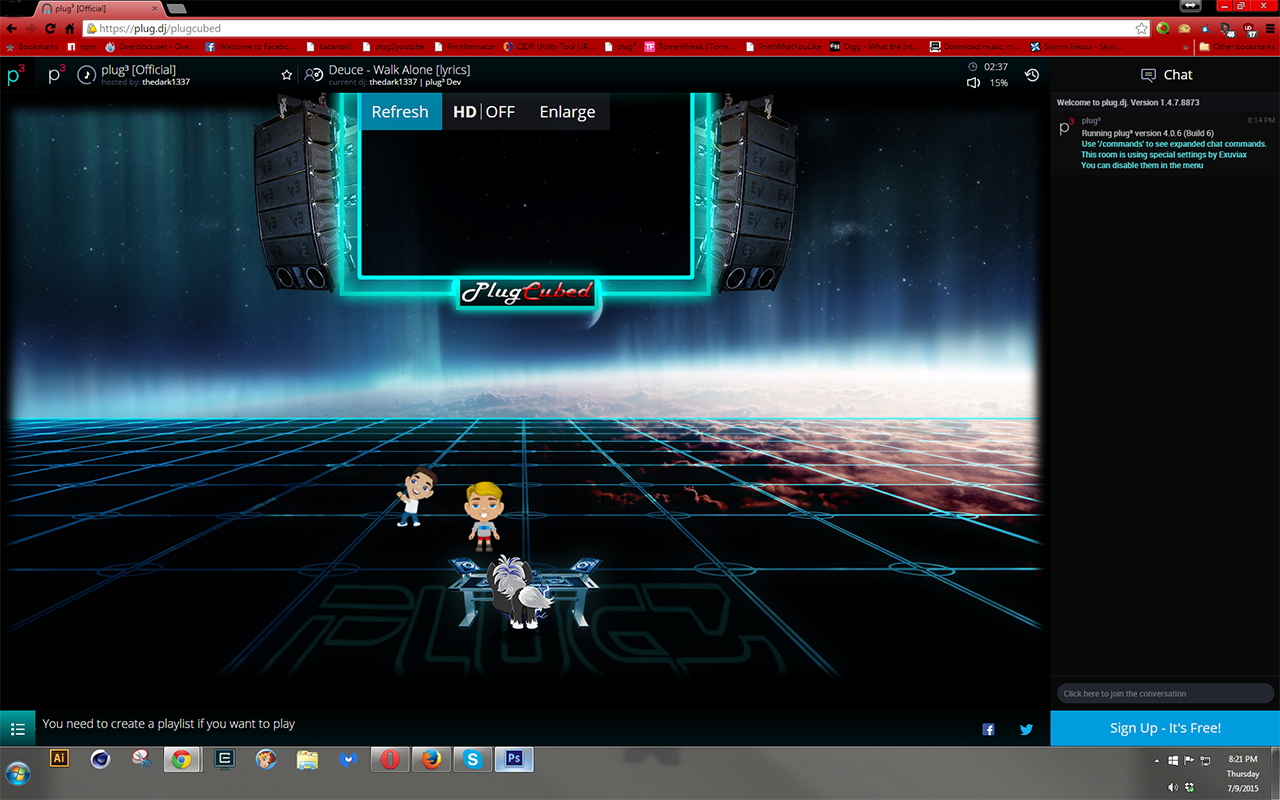Open Adobe Illustrator from the taskbar
1280x800 pixels.
pyautogui.click(x=59, y=759)
